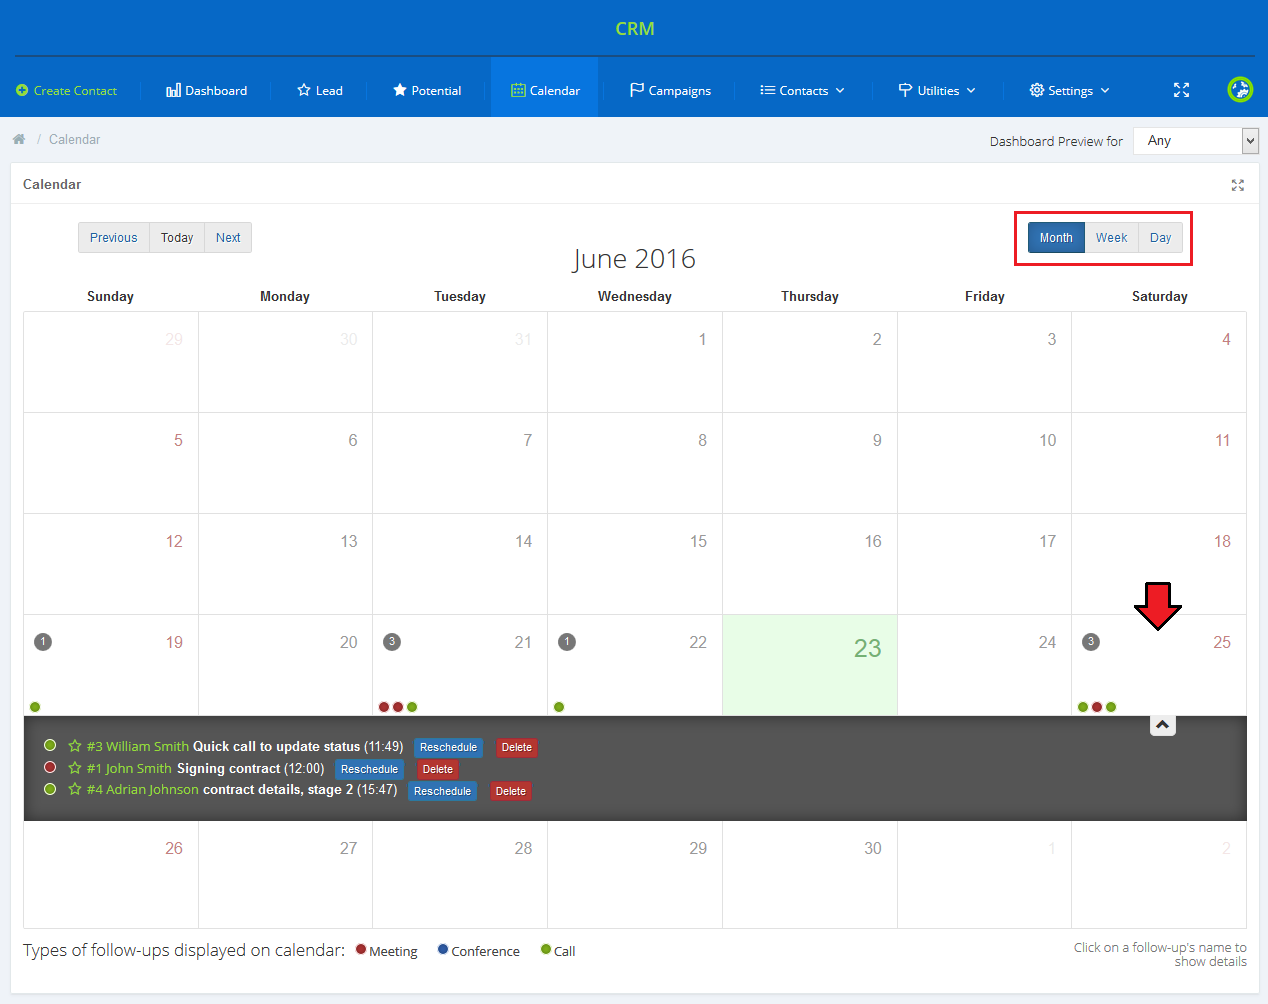Click event count badge on June 19

click(43, 642)
